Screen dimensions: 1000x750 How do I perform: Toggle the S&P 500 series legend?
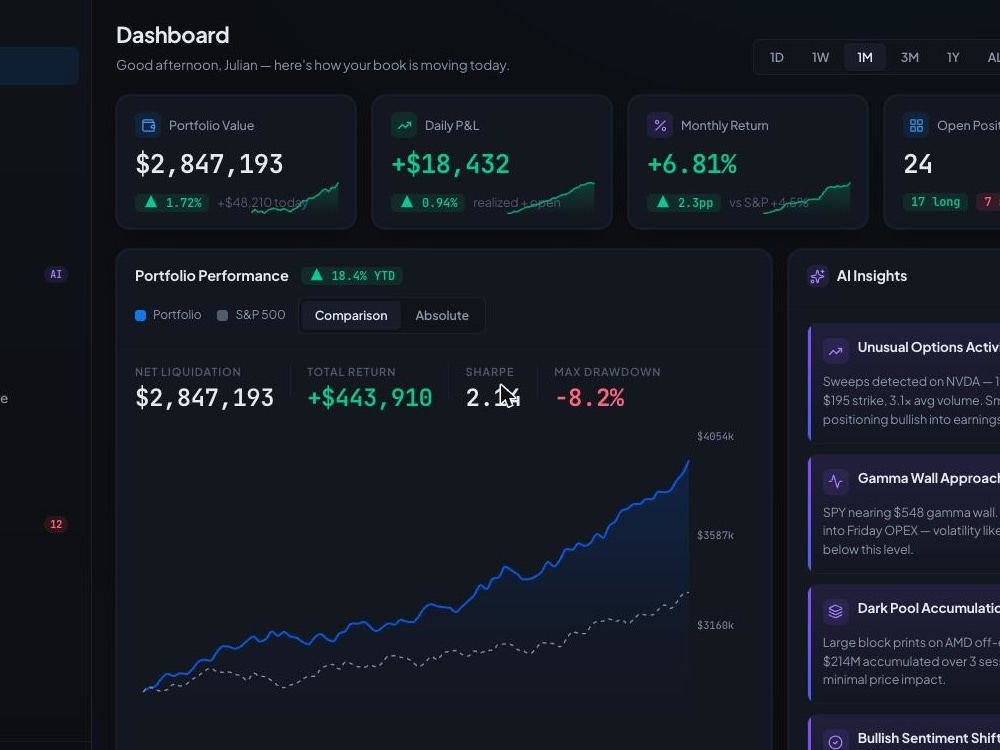click(251, 315)
